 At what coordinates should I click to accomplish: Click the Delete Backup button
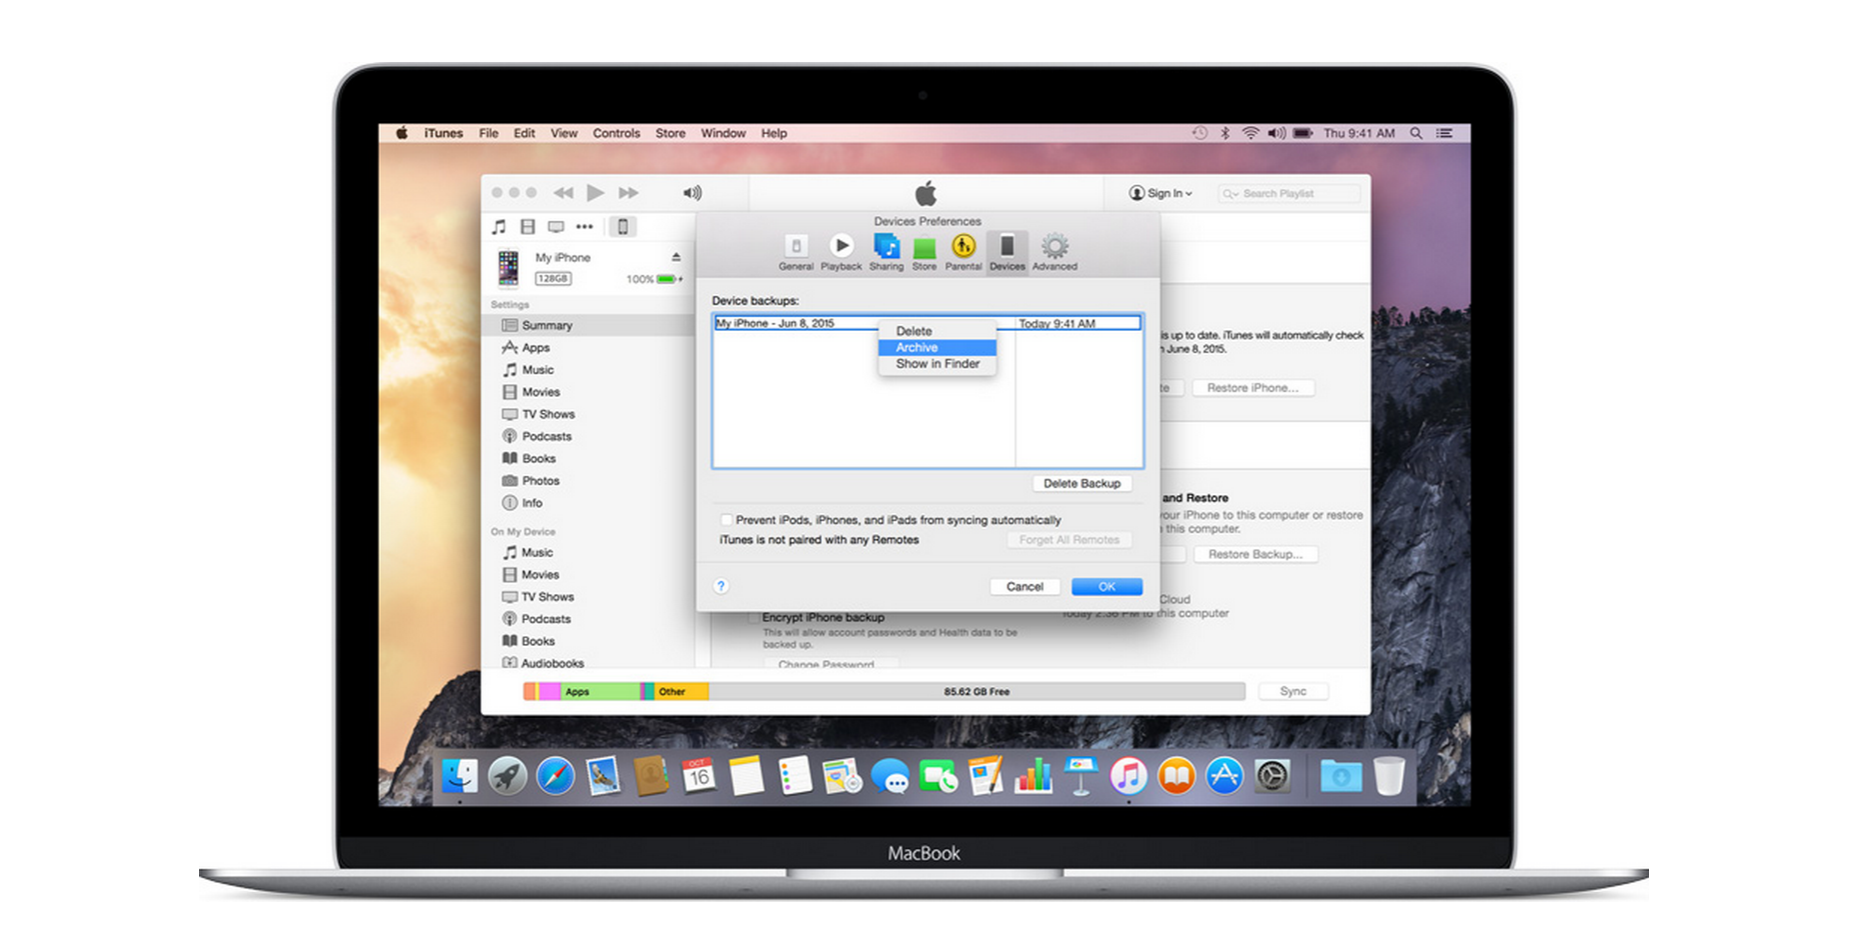(1081, 484)
